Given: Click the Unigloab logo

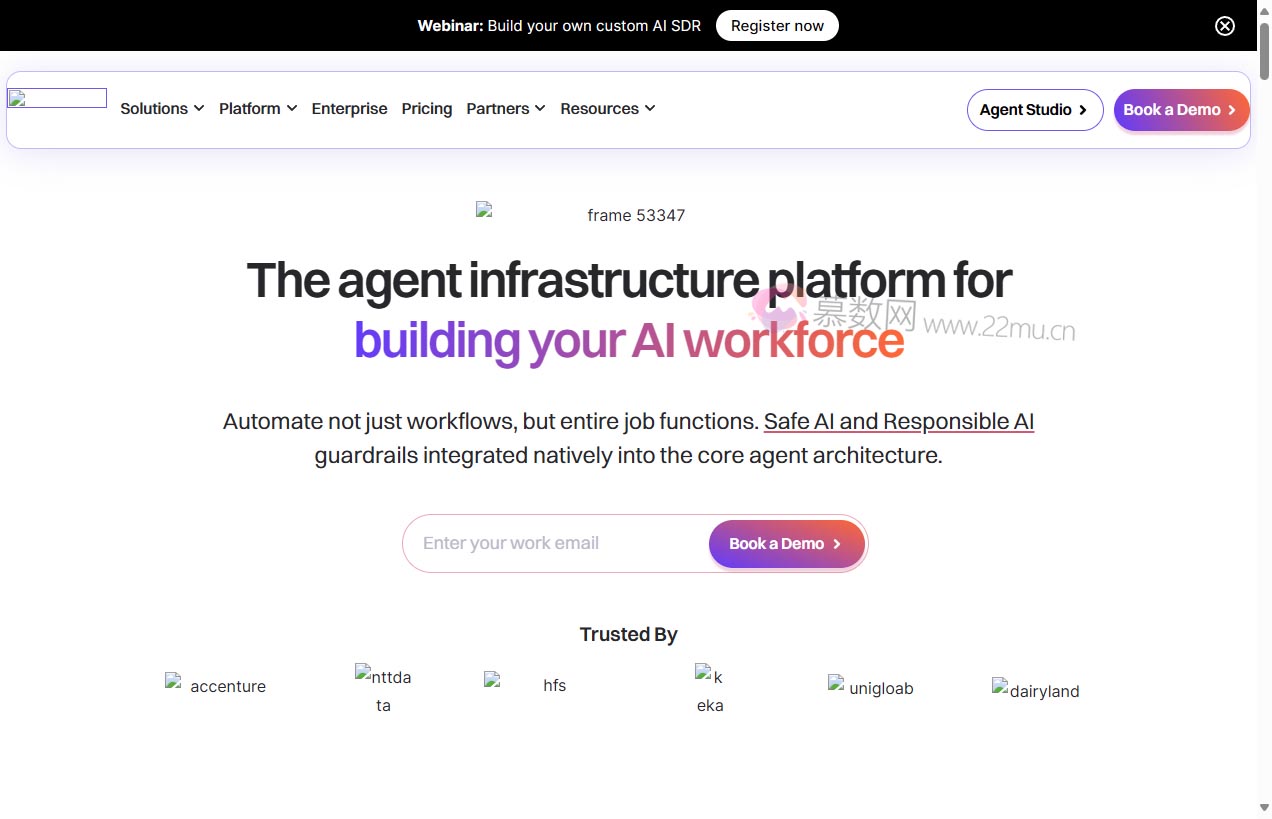Looking at the screenshot, I should click(x=871, y=688).
